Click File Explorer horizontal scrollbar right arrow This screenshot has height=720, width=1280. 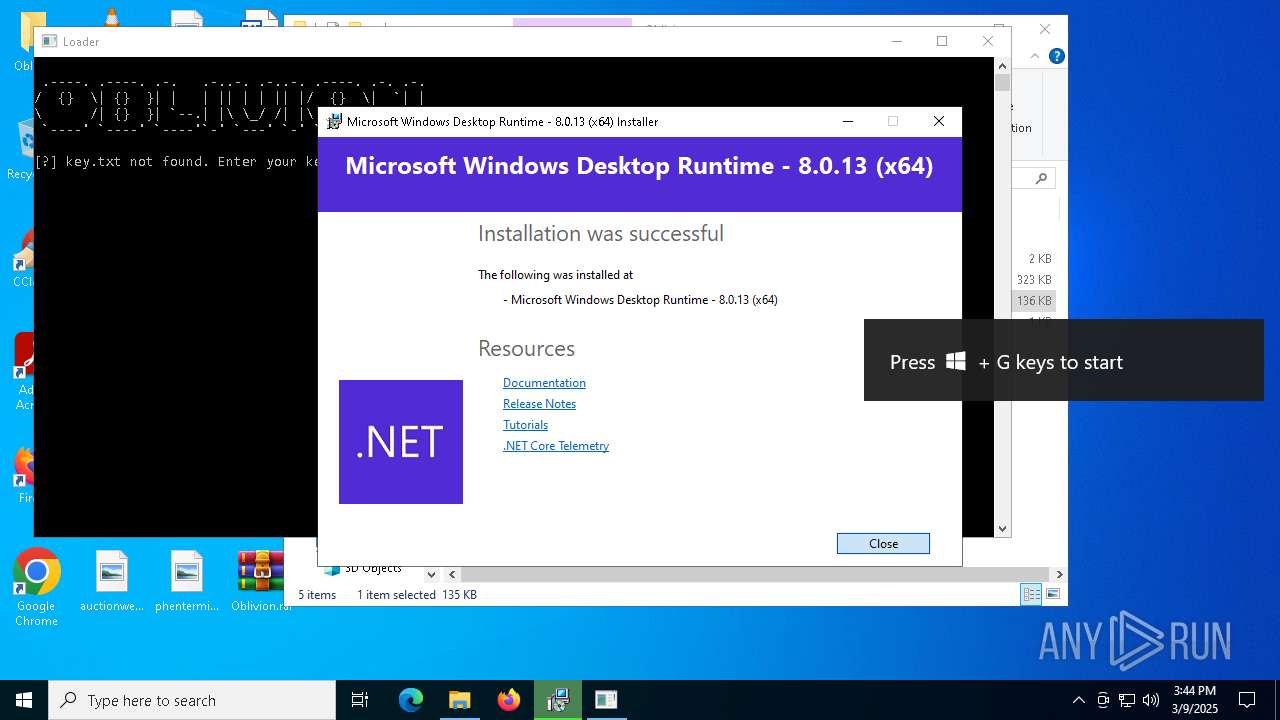1059,574
